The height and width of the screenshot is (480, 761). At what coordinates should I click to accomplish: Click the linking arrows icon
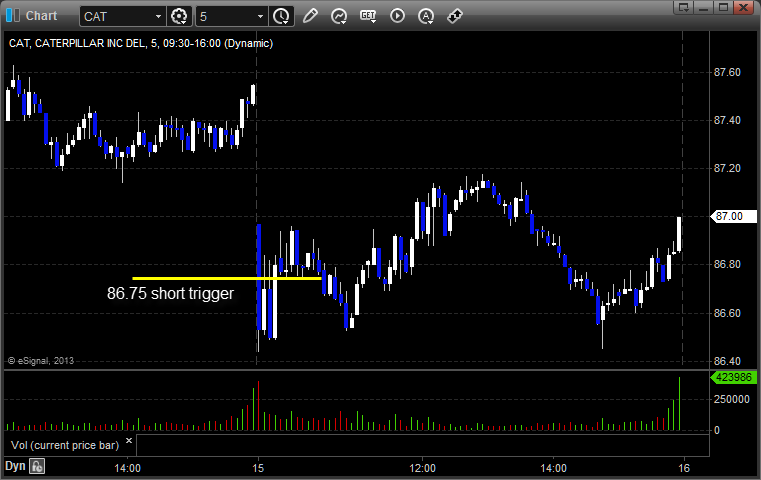tap(455, 16)
